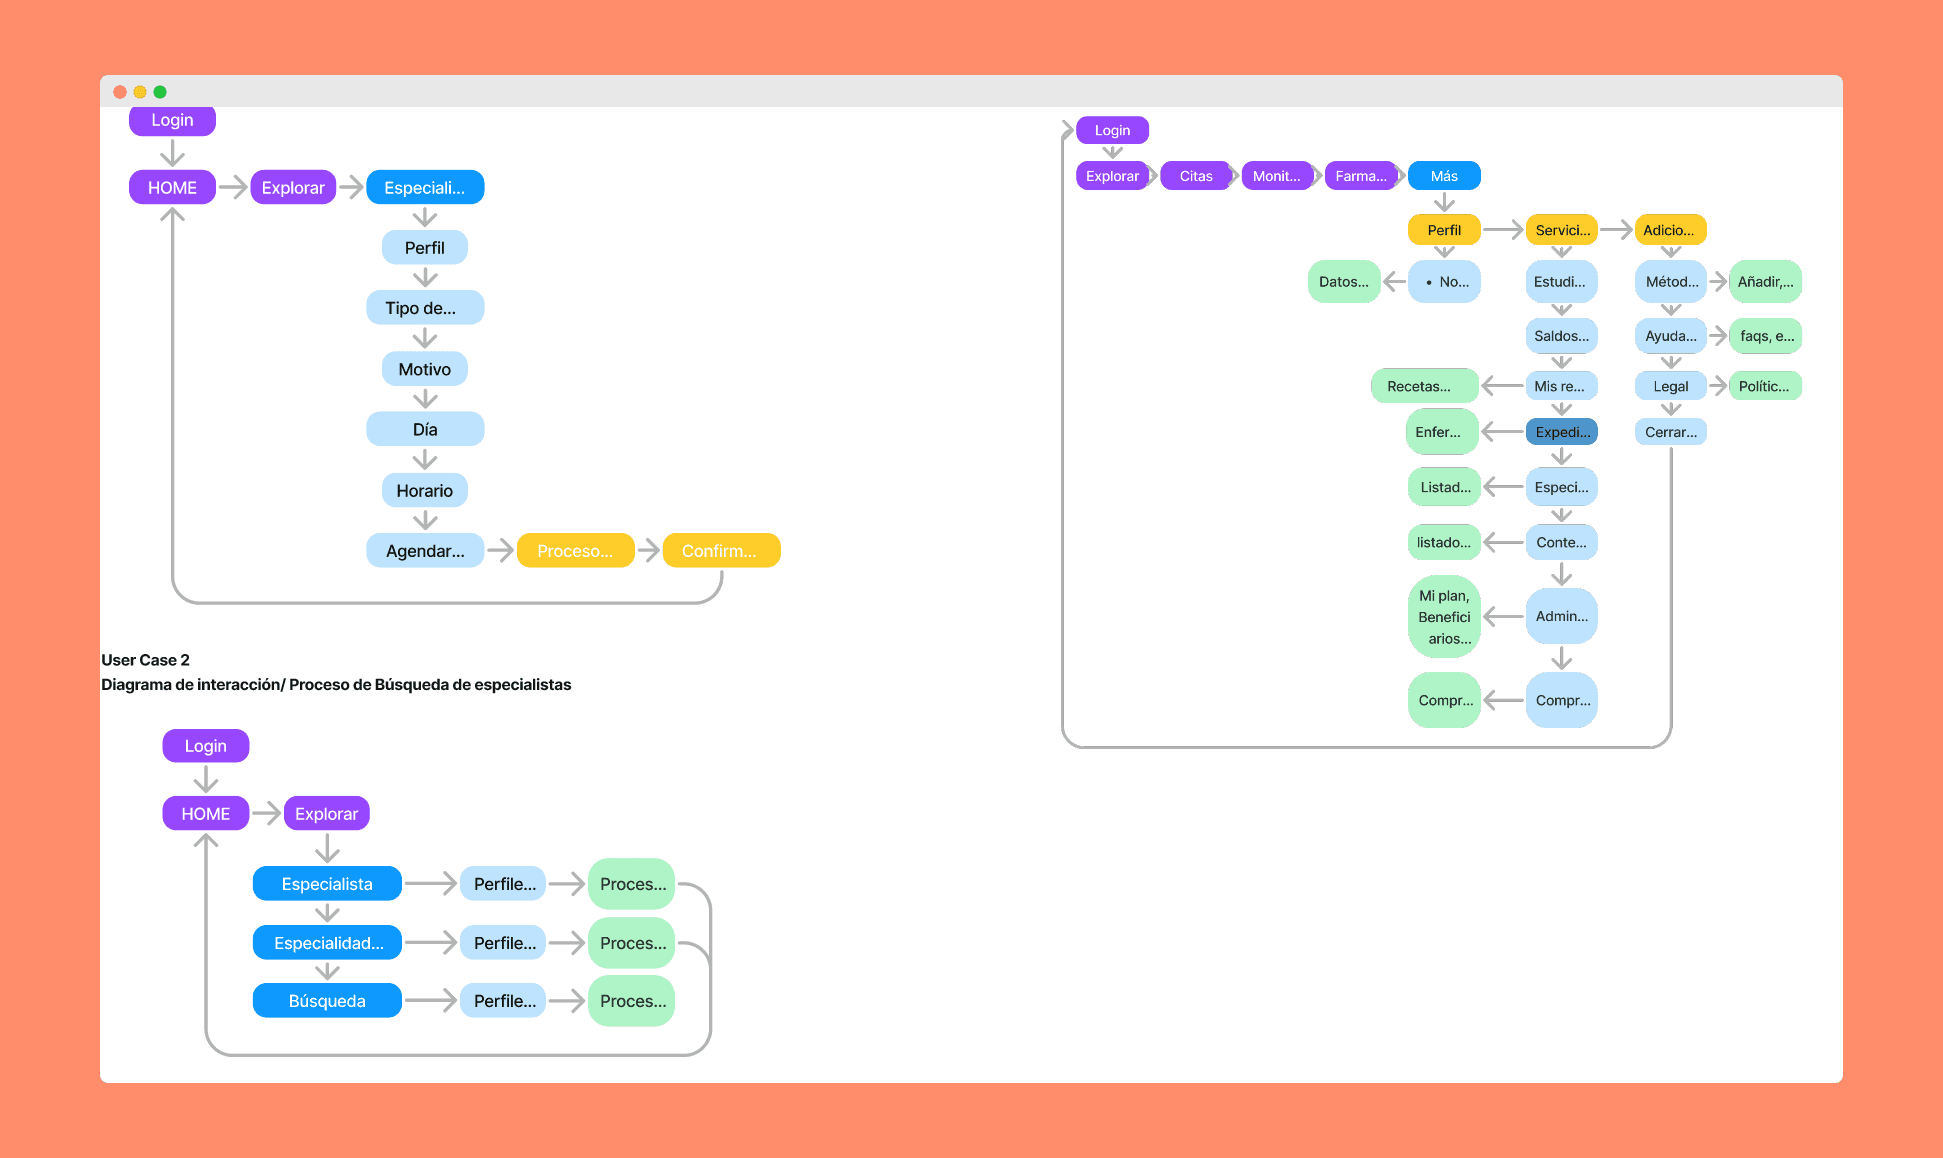Select the yellow Proceso... node
The height and width of the screenshot is (1158, 1943).
click(575, 551)
